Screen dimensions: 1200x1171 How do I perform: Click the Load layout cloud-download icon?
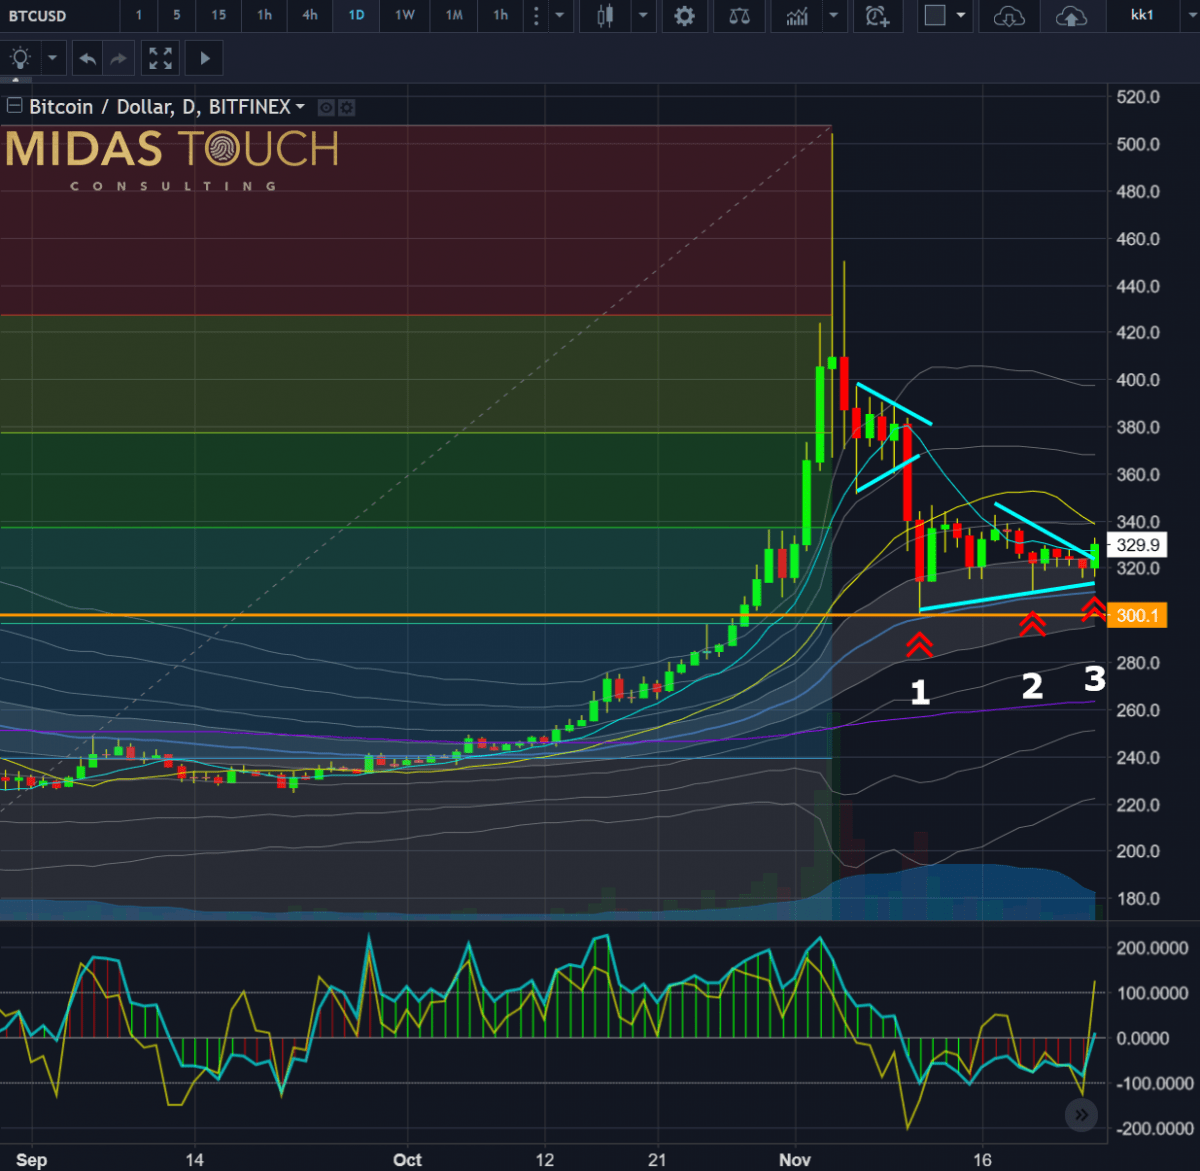tap(1009, 16)
